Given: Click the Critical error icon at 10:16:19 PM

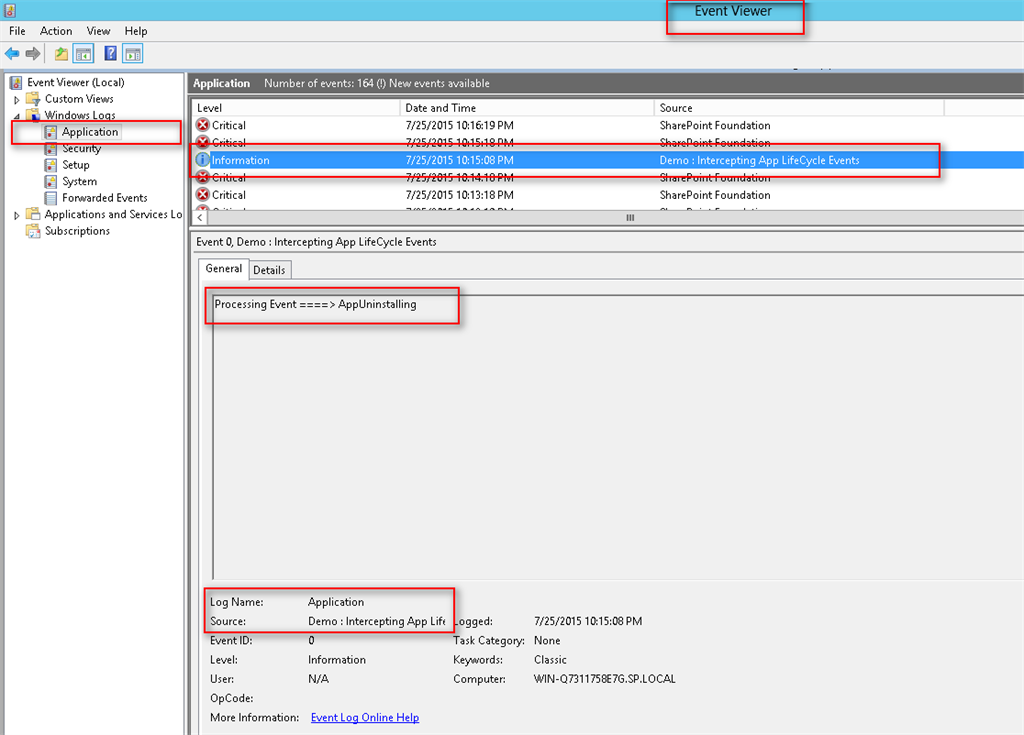Looking at the screenshot, I should coord(203,125).
